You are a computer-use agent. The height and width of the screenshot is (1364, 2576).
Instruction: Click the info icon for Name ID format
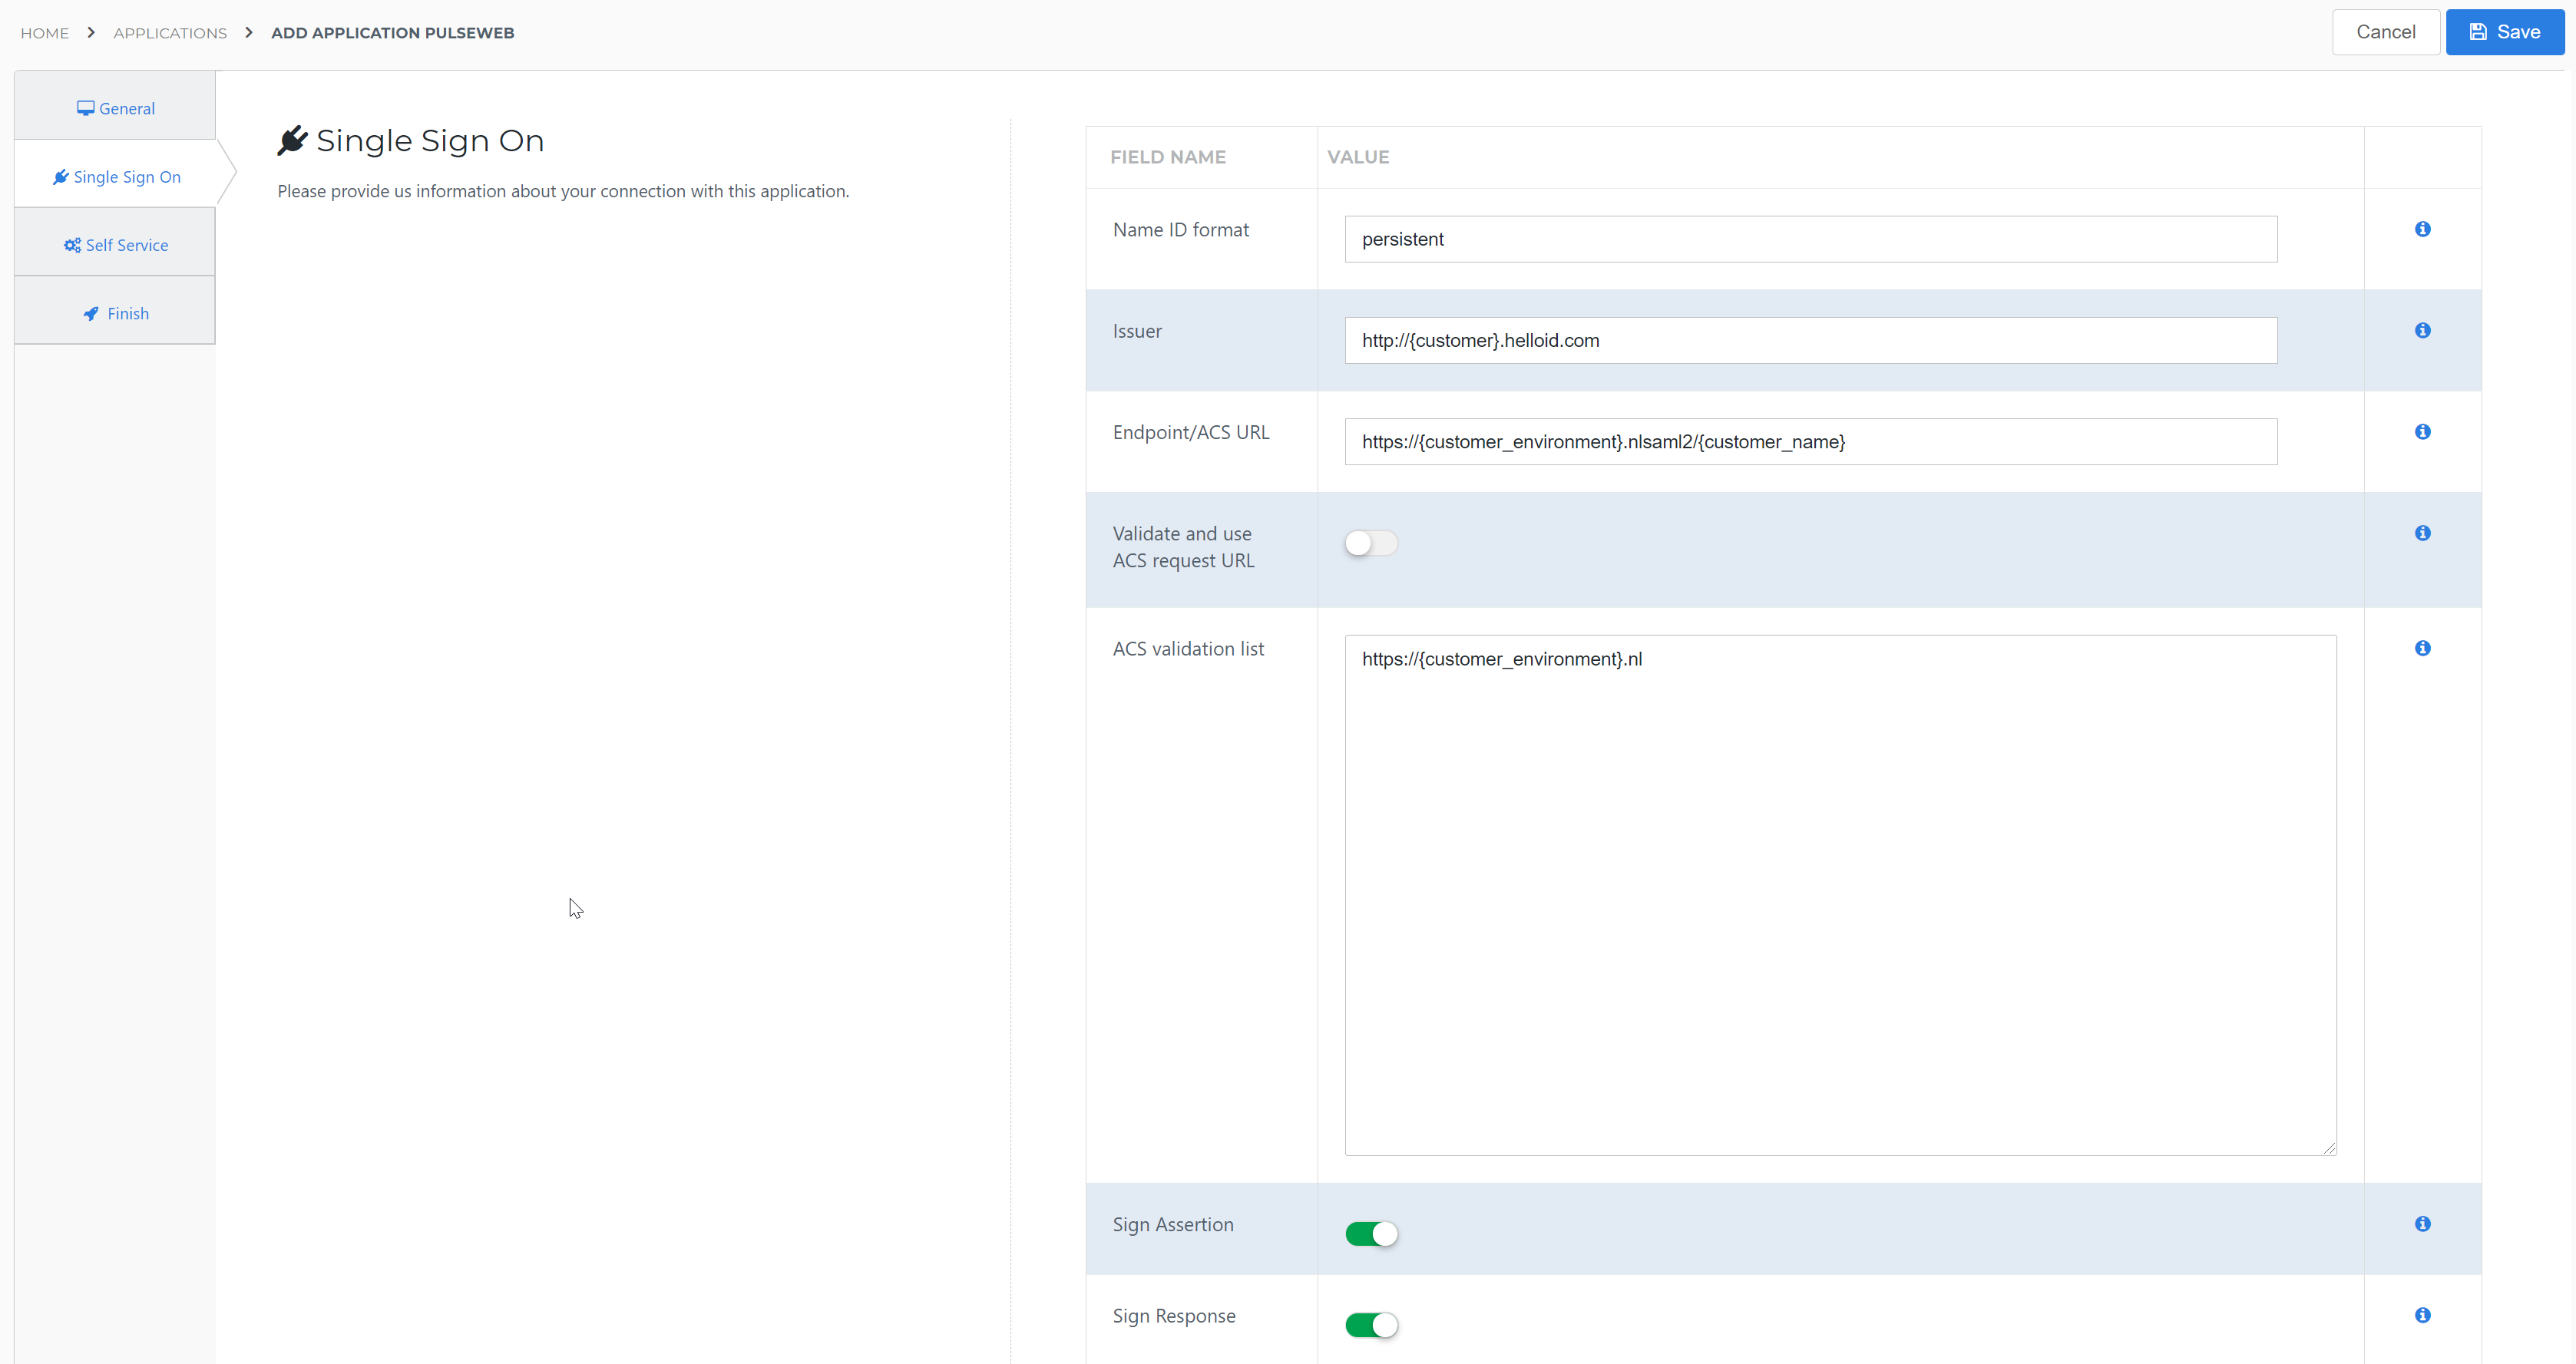2422,229
